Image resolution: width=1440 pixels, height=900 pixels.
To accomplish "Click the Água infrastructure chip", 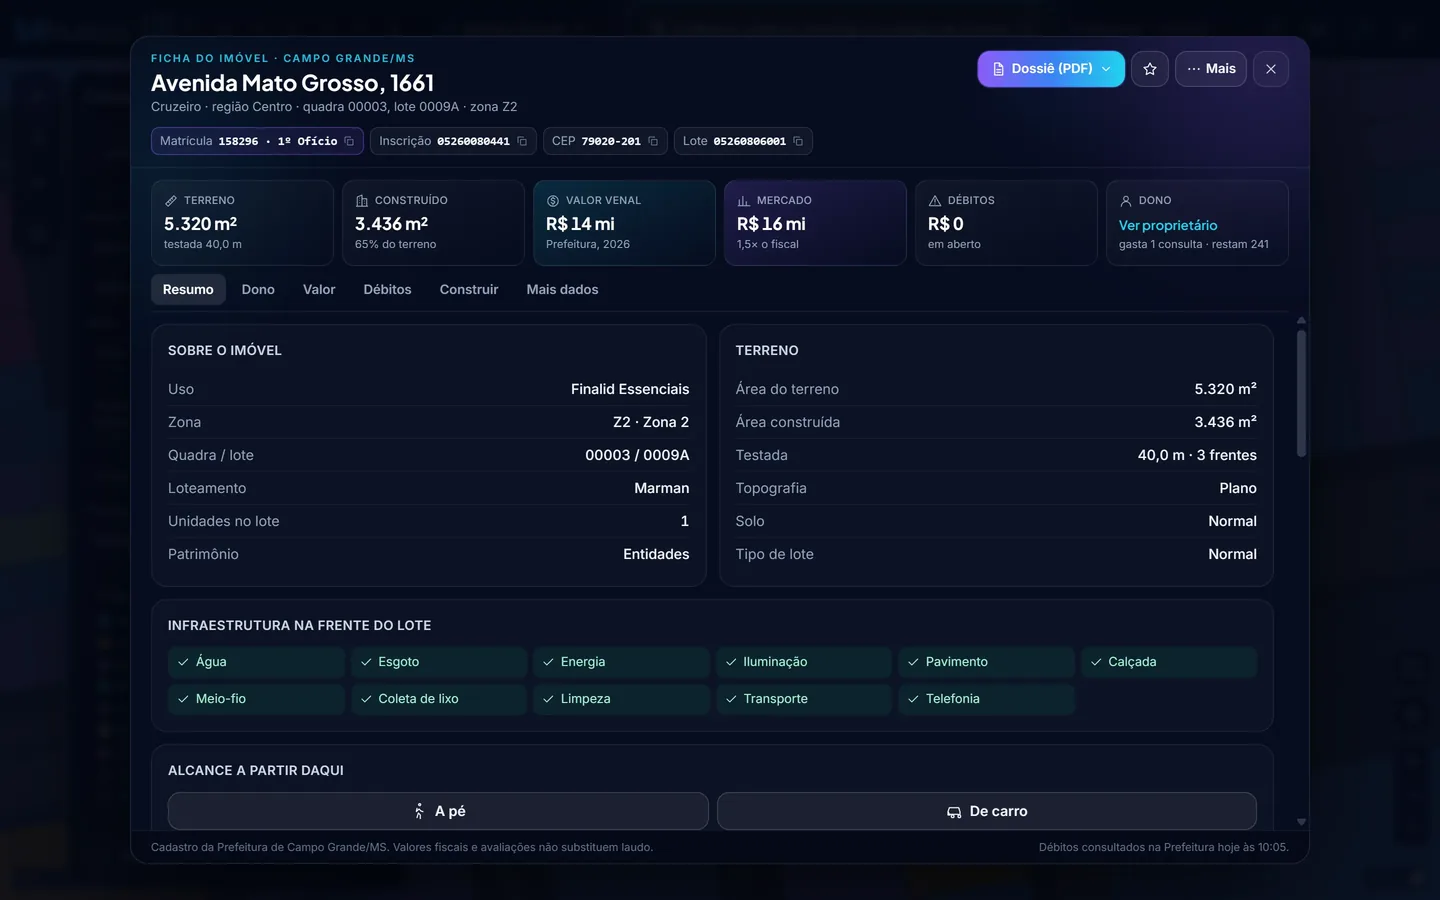I will click(256, 662).
